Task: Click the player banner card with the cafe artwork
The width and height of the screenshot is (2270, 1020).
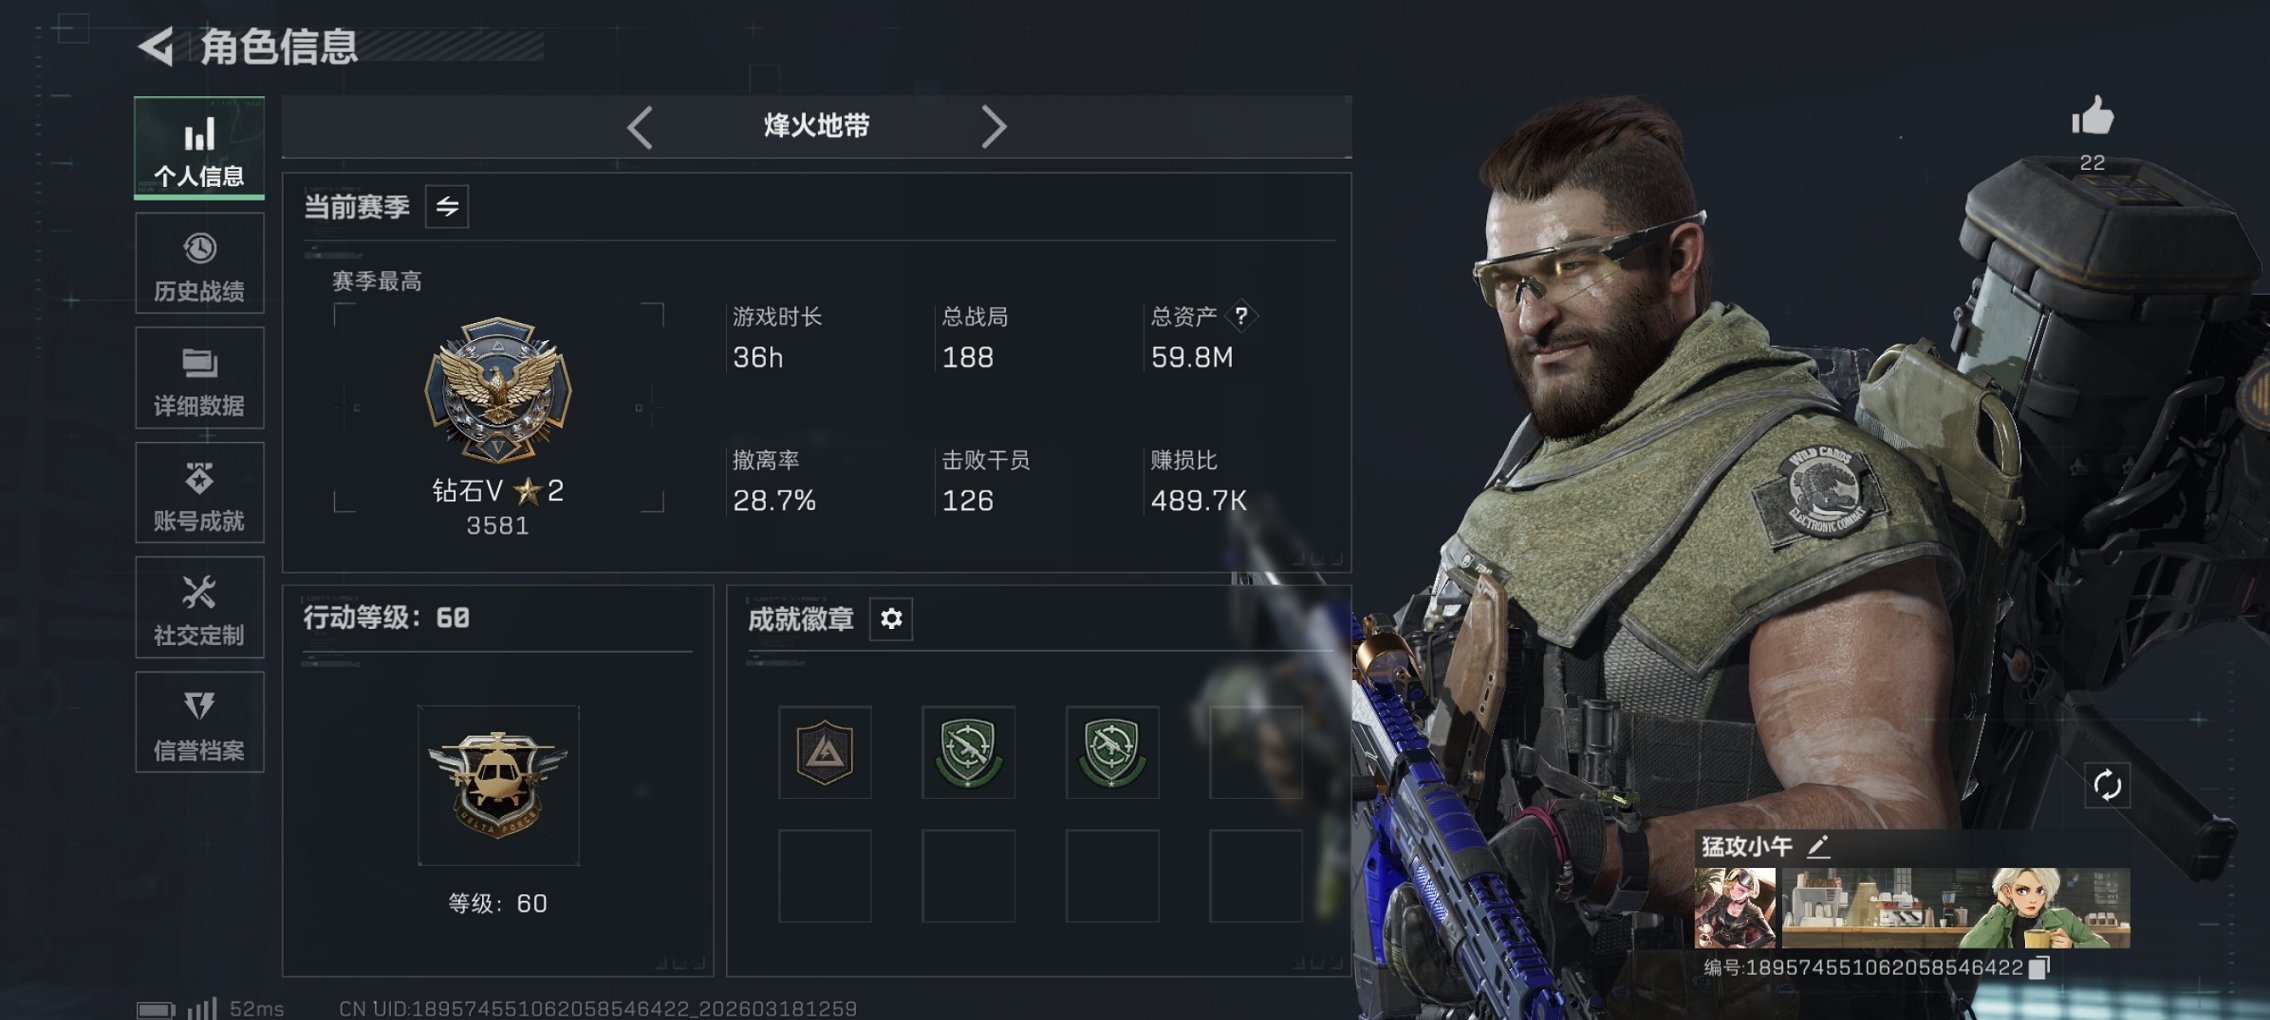Action: pos(1912,908)
